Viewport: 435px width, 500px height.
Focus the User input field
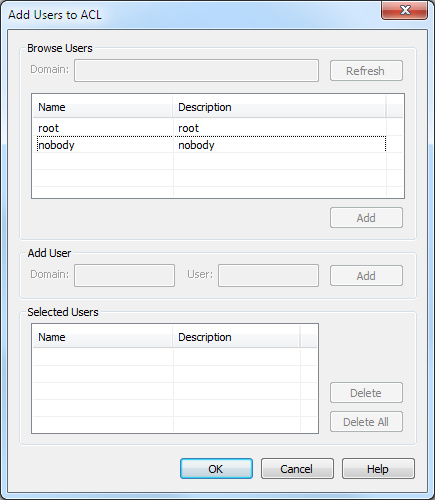pyautogui.click(x=268, y=275)
